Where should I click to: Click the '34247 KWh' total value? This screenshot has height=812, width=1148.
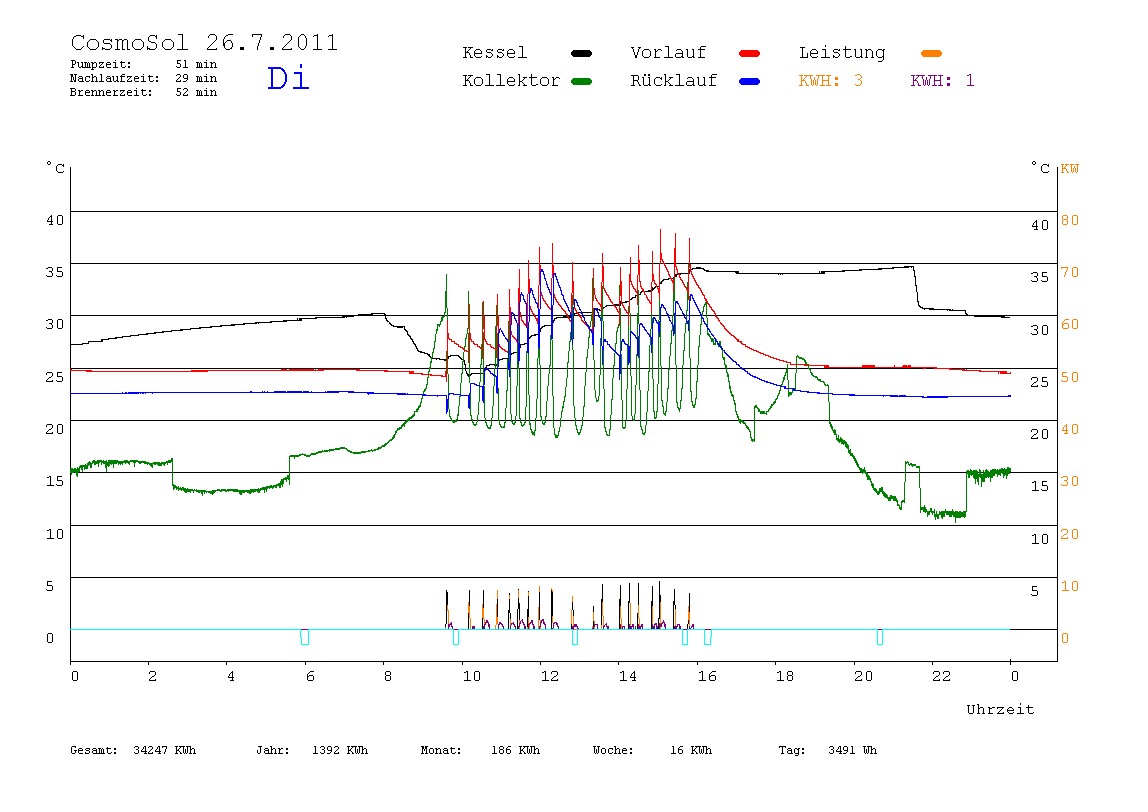[165, 750]
